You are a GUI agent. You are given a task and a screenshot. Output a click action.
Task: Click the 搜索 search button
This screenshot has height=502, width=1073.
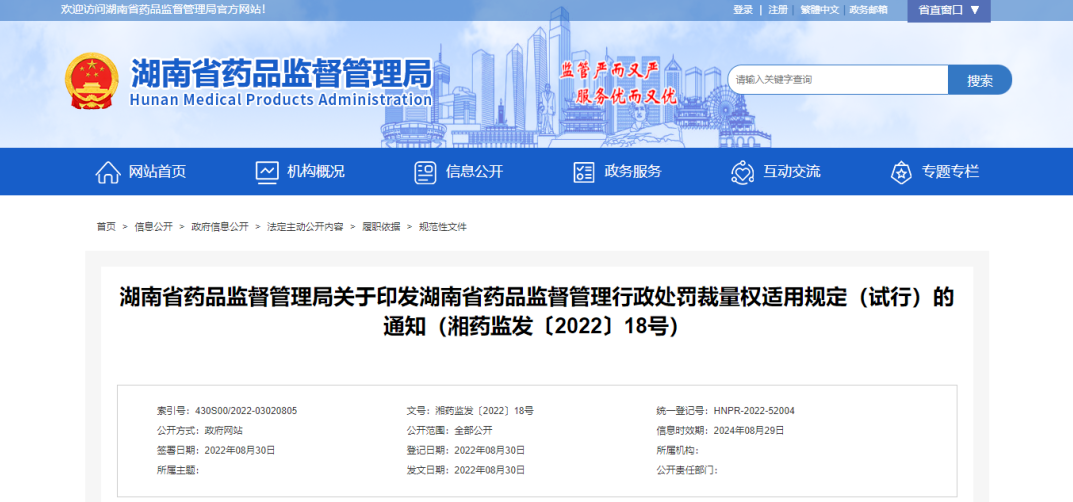(x=980, y=81)
